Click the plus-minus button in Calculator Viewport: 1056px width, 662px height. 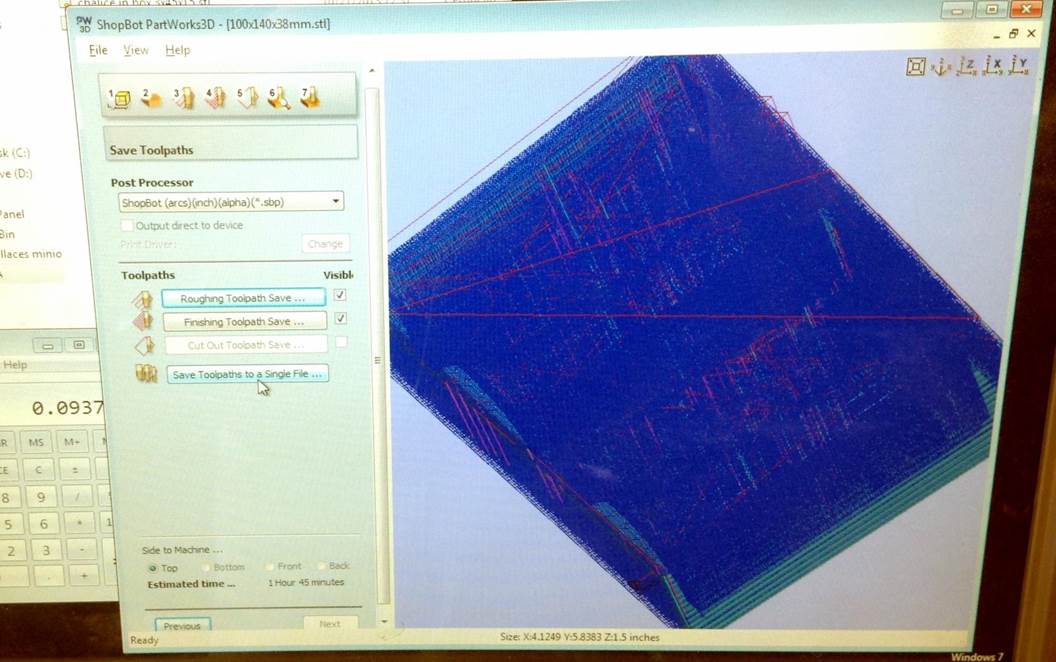point(75,469)
